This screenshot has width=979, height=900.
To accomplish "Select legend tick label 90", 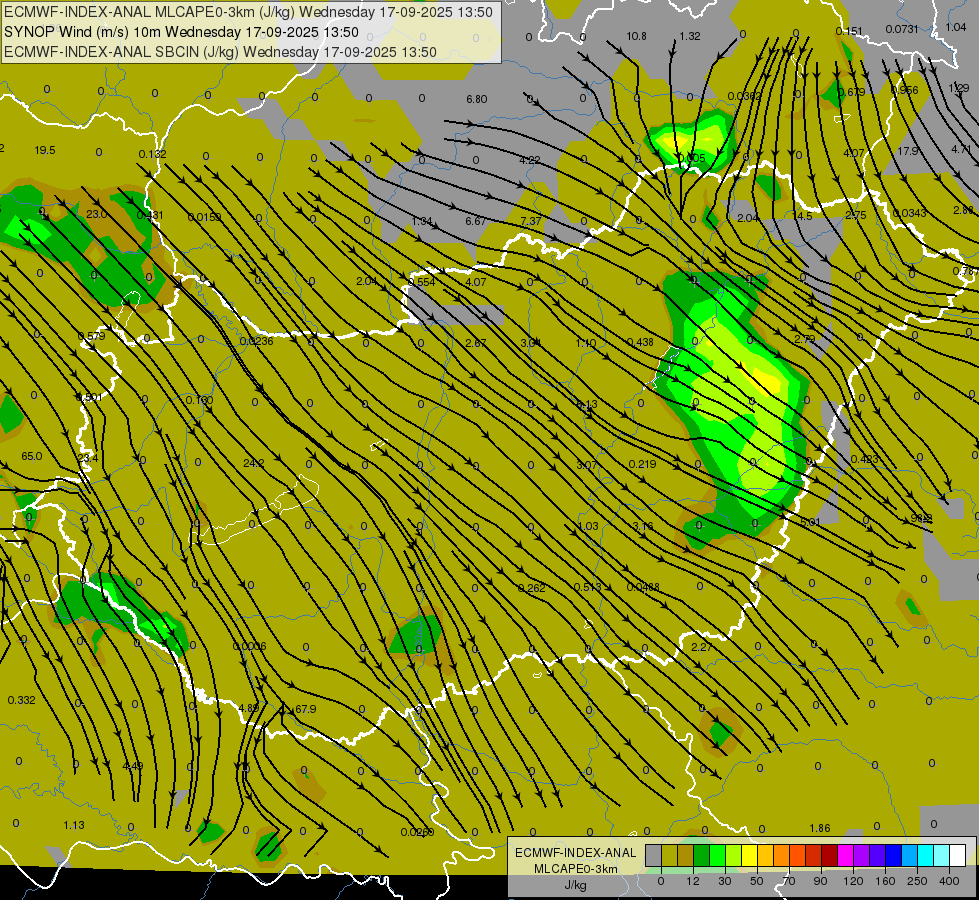I will [x=820, y=881].
